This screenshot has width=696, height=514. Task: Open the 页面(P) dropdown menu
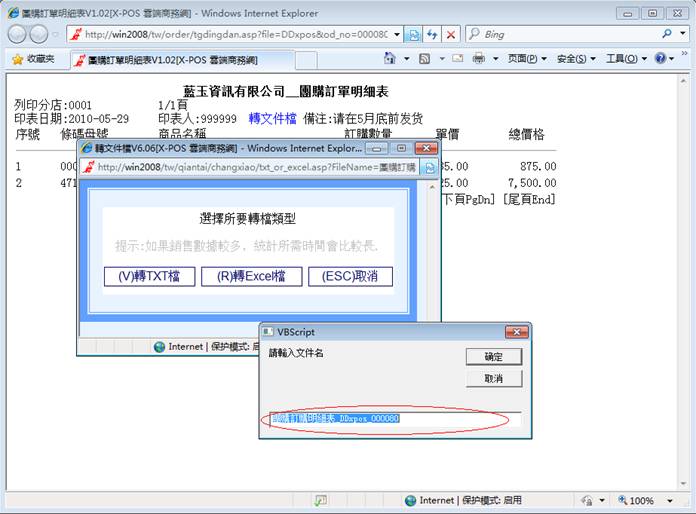pos(527,59)
